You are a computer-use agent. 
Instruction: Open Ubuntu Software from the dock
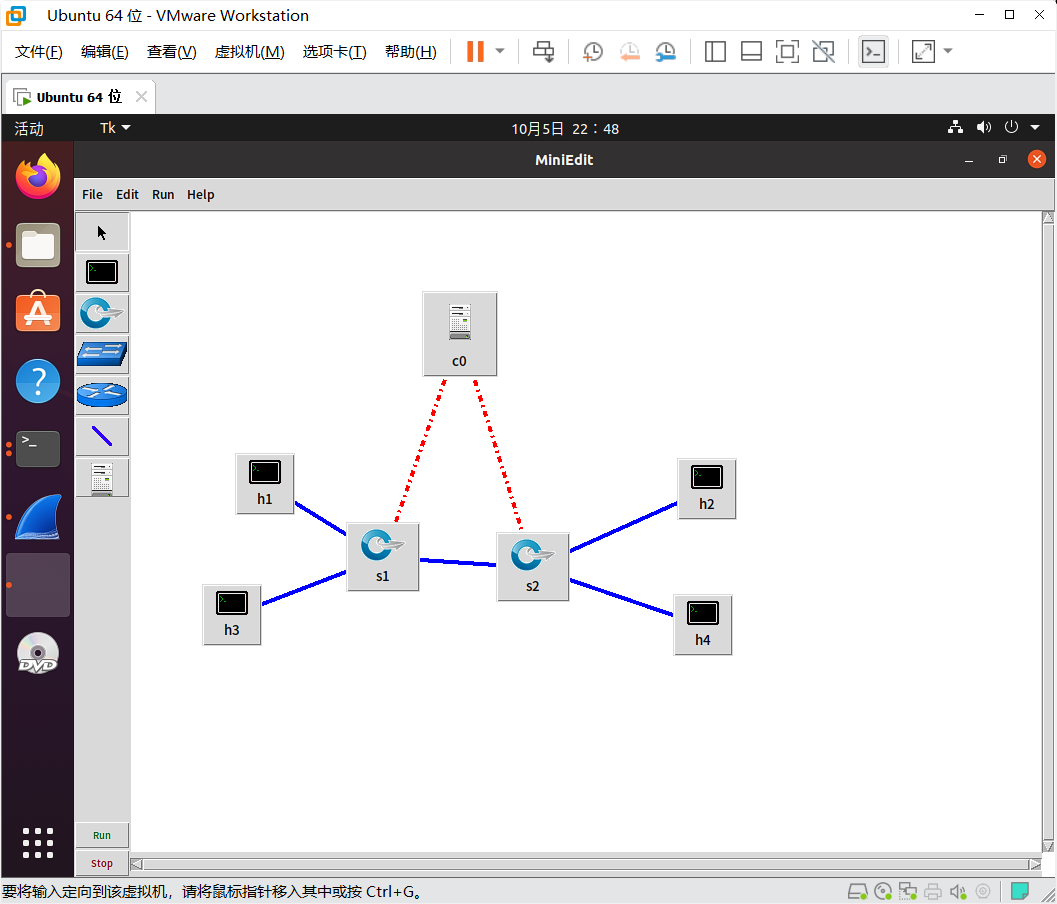(x=38, y=312)
